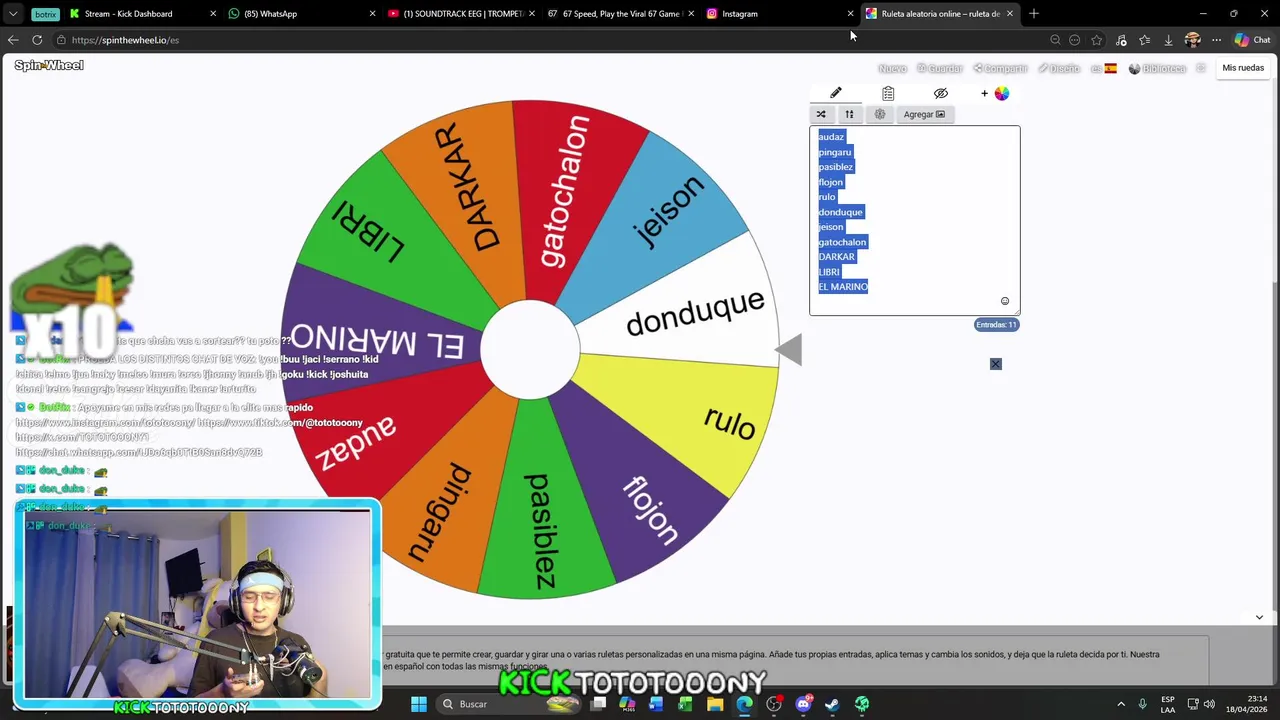Open the entries settings gear
Viewport: 1280px width, 720px height.
tap(880, 114)
